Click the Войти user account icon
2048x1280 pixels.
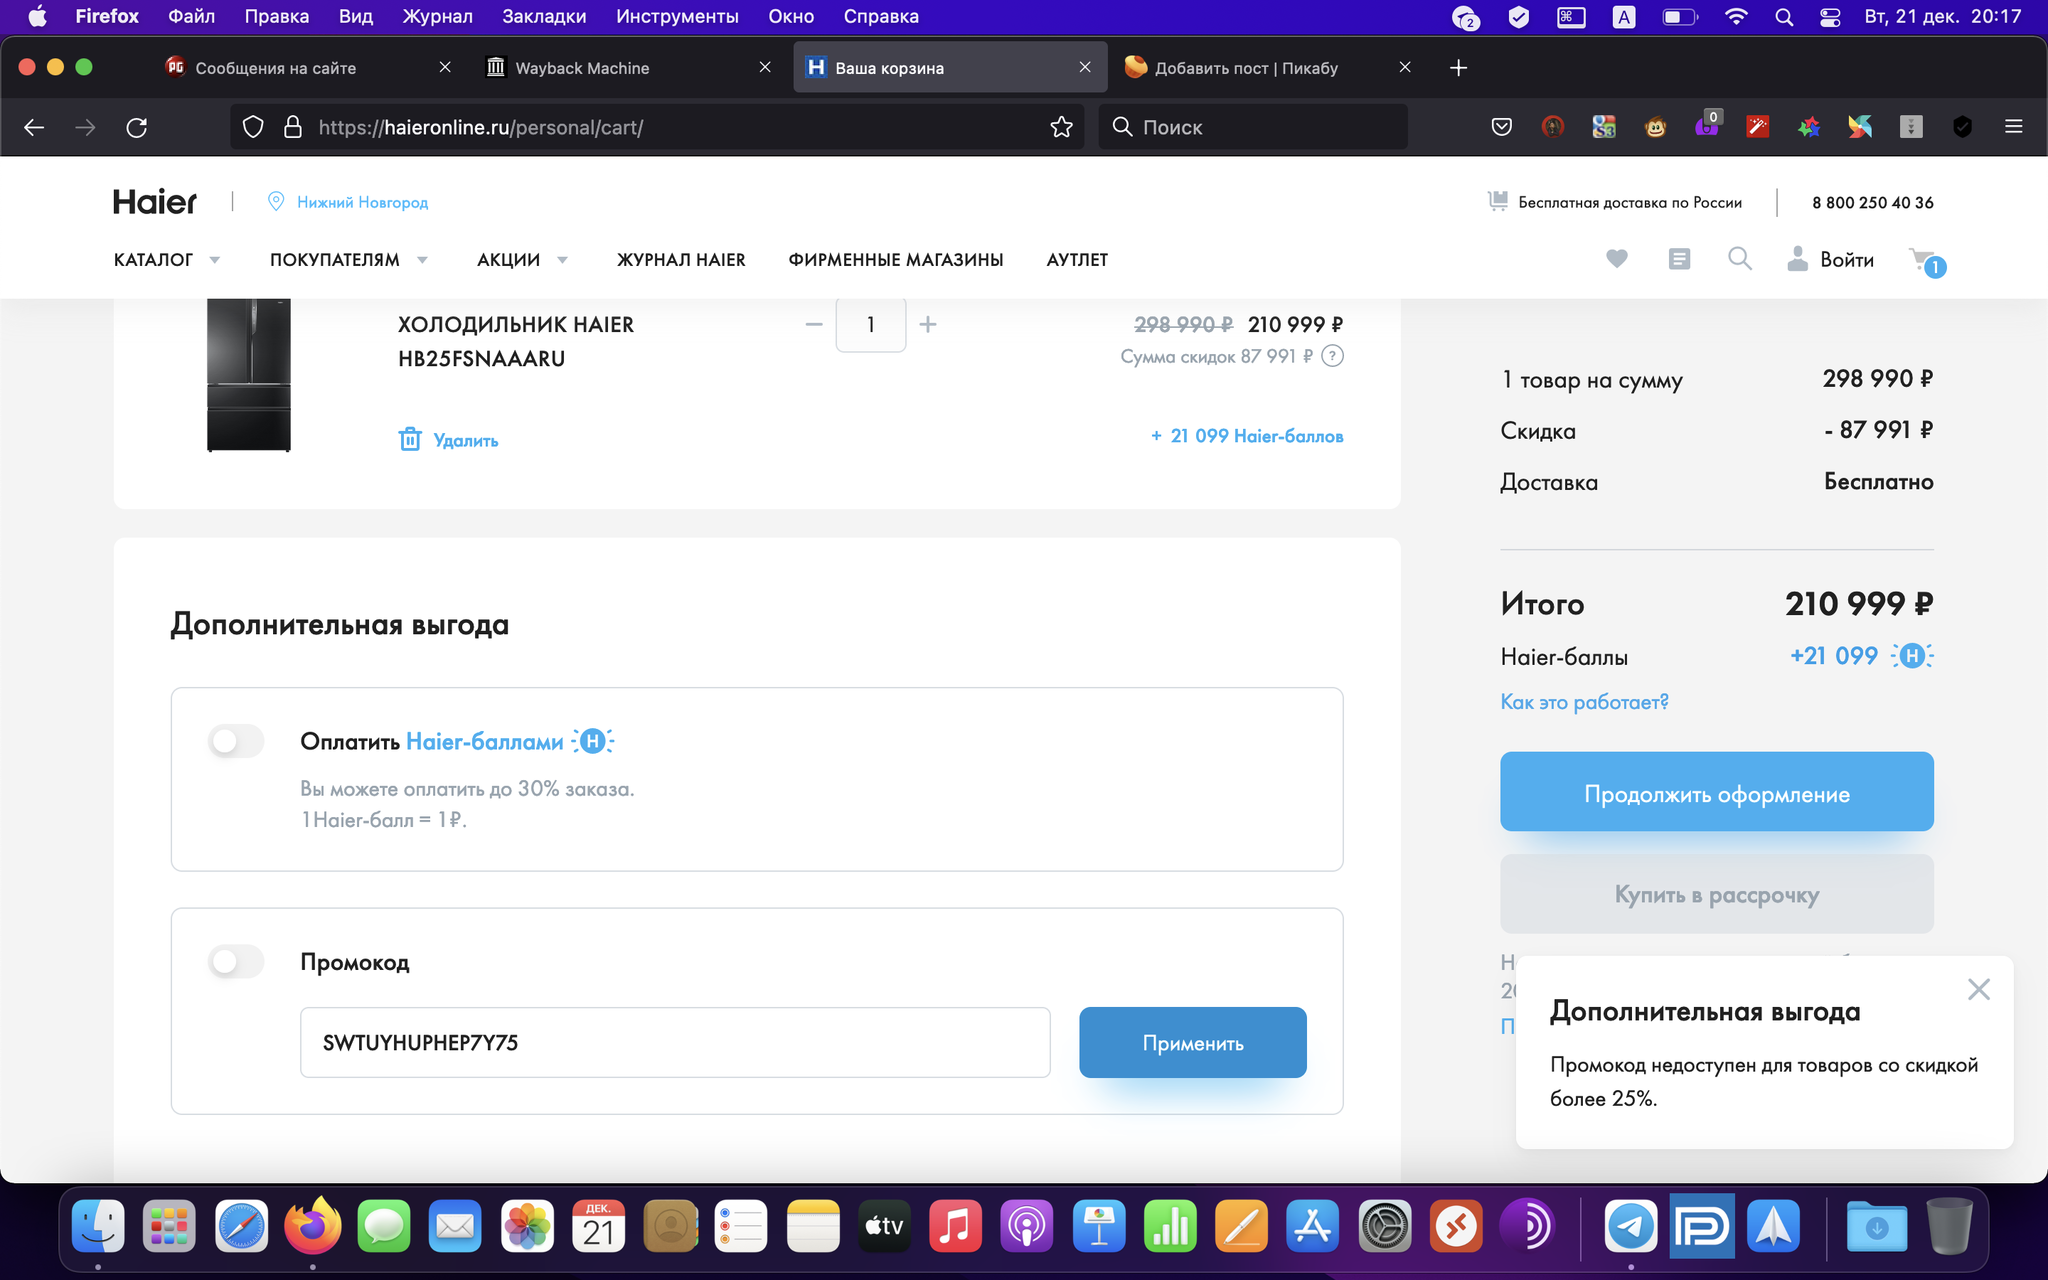click(1797, 259)
